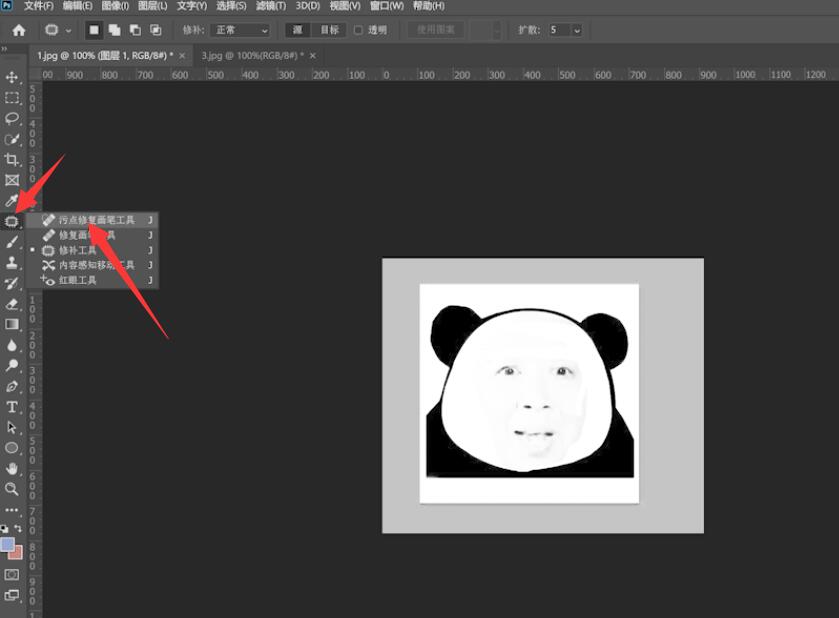
Task: Open the 图像(I) menu
Action: pos(115,6)
